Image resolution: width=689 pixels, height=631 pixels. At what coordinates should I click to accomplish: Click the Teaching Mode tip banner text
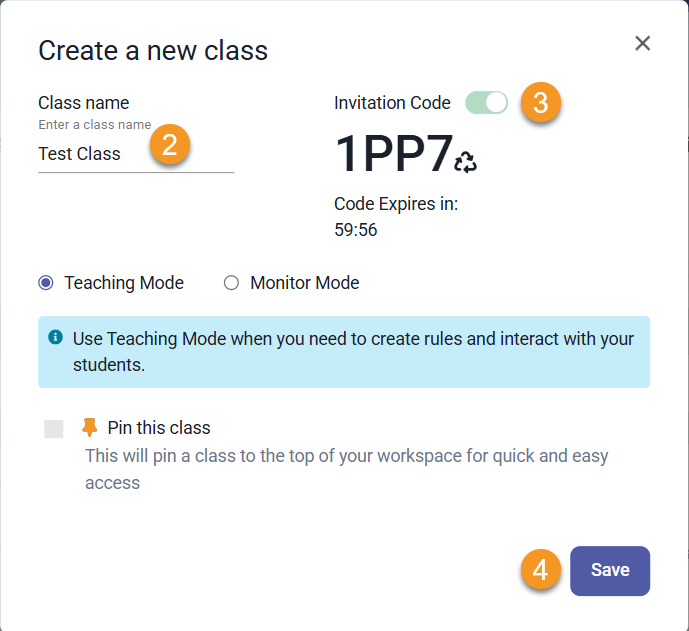coord(353,351)
